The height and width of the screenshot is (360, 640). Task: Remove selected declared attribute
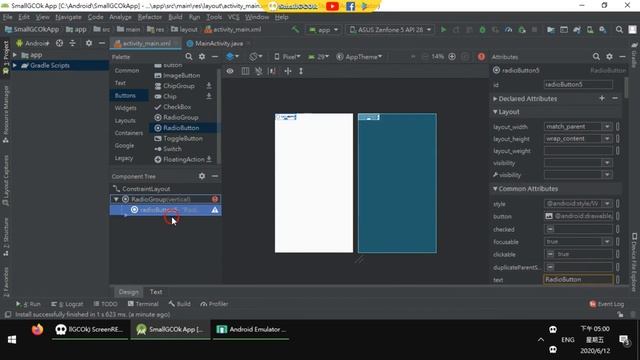(615, 98)
